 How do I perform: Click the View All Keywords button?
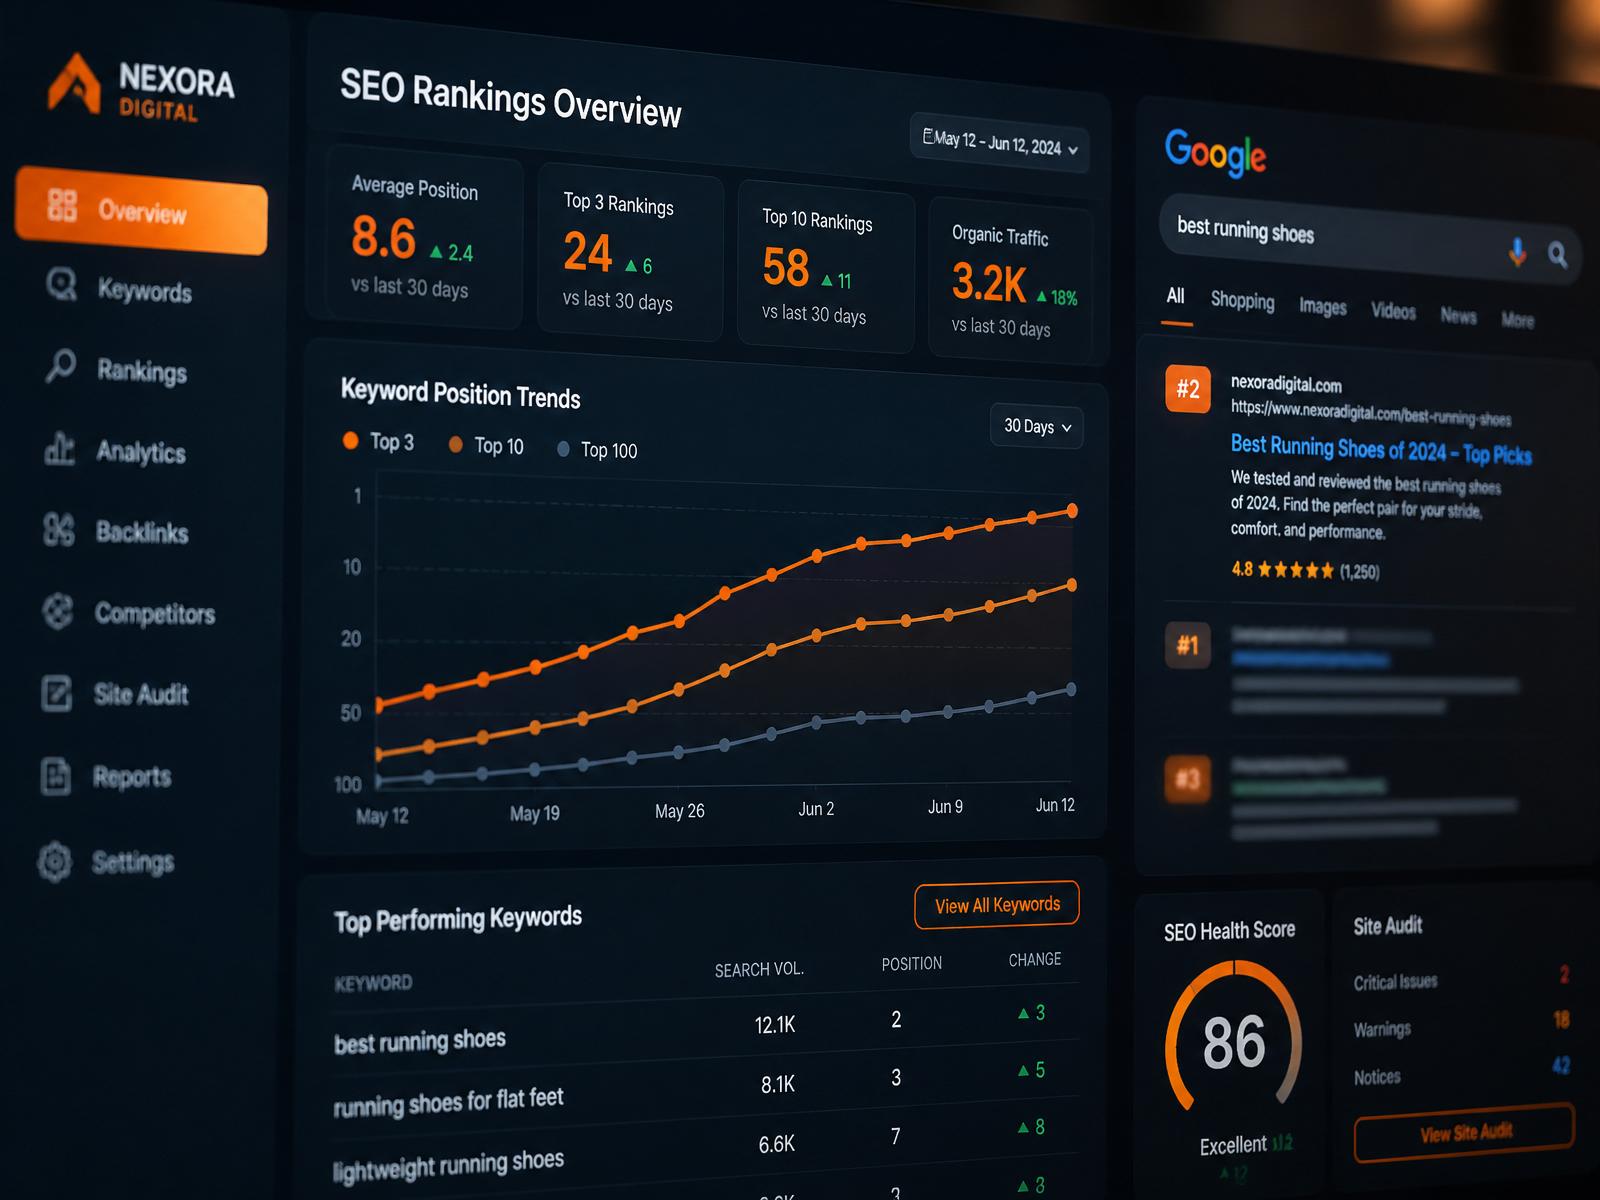pos(997,905)
